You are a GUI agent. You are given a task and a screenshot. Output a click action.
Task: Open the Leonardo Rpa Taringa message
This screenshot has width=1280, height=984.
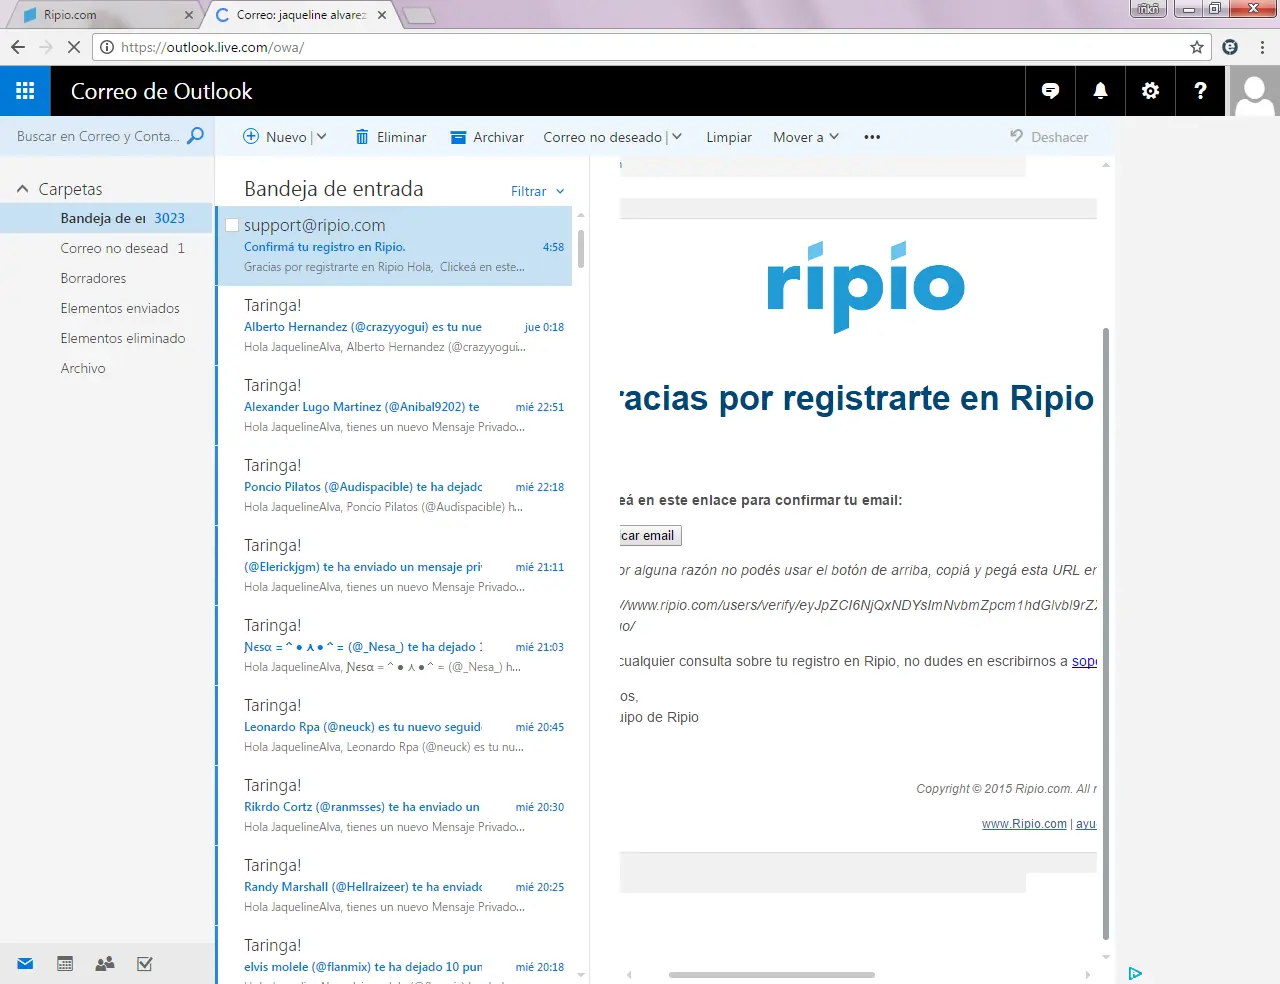pyautogui.click(x=394, y=726)
